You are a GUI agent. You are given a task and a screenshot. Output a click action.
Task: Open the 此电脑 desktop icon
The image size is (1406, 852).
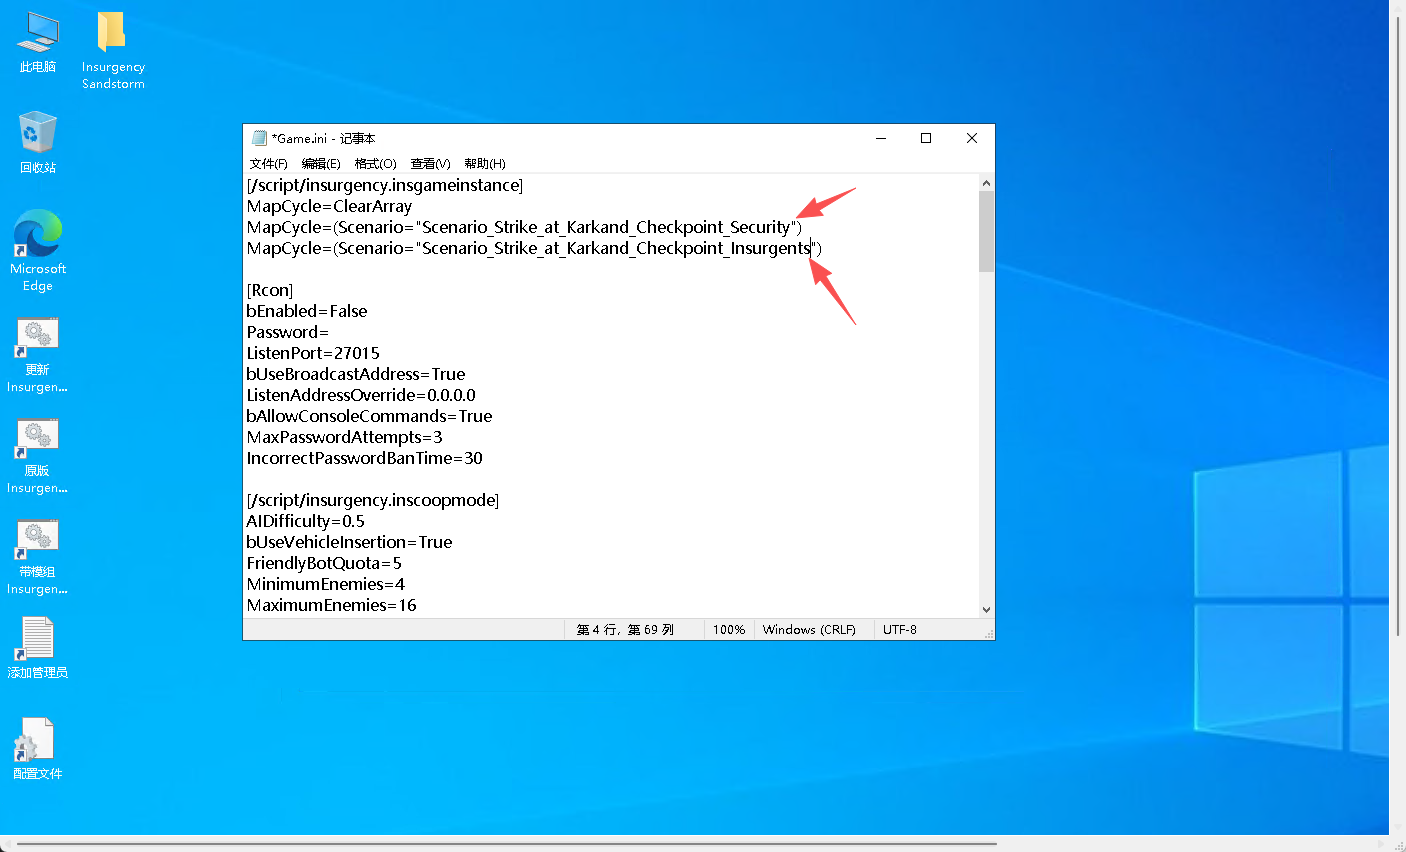click(38, 42)
